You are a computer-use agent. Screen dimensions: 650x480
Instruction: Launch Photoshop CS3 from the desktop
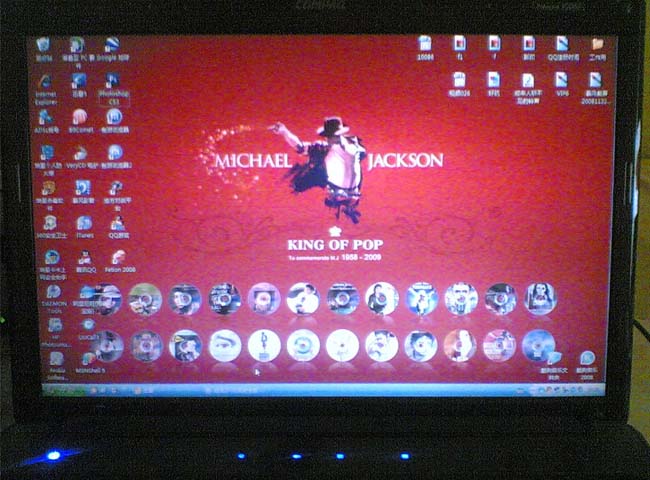pos(113,84)
